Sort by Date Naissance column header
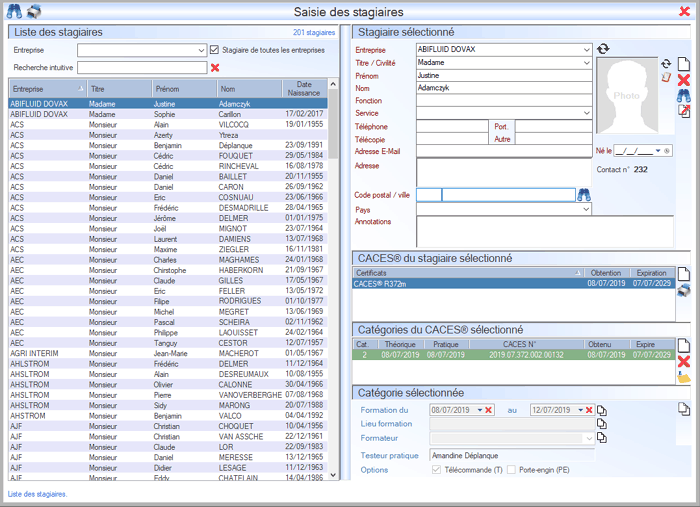This screenshot has width=700, height=507. (x=304, y=89)
